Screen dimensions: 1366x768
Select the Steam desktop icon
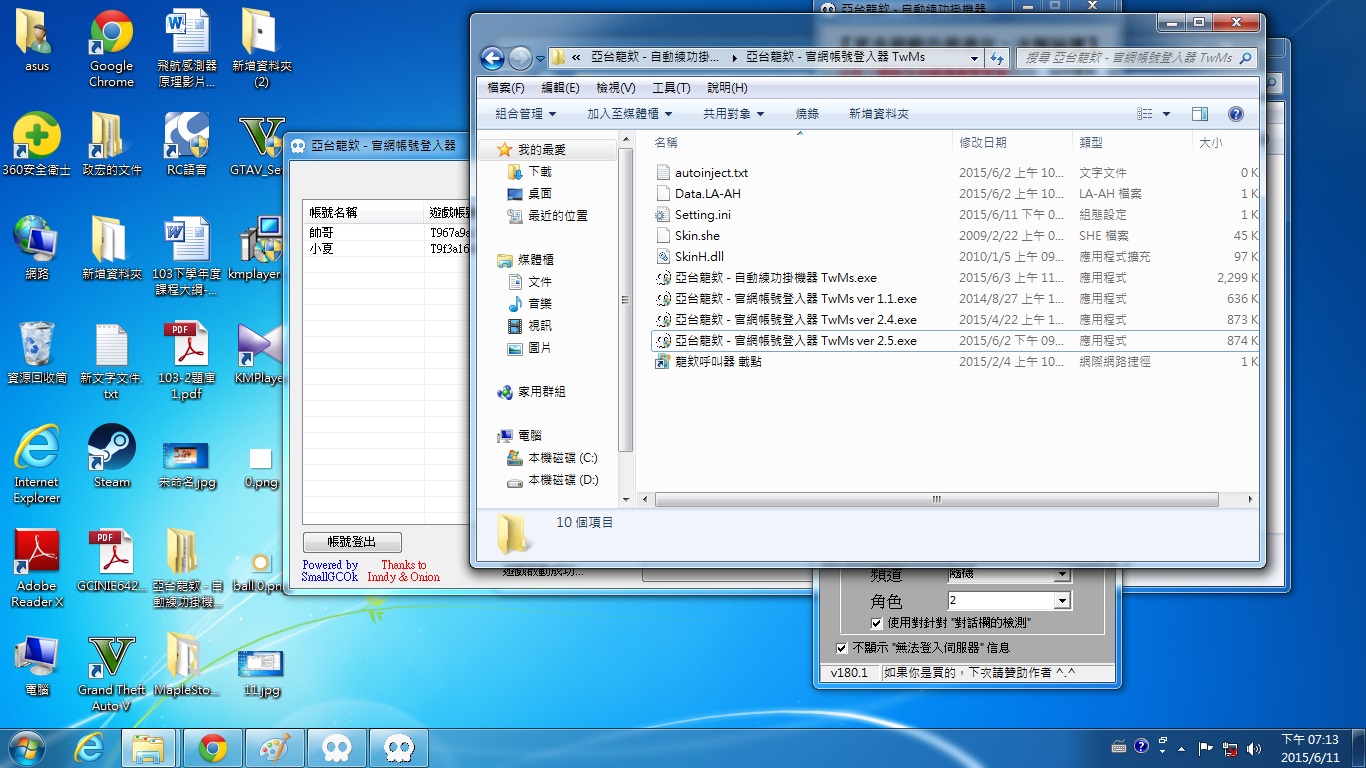112,456
